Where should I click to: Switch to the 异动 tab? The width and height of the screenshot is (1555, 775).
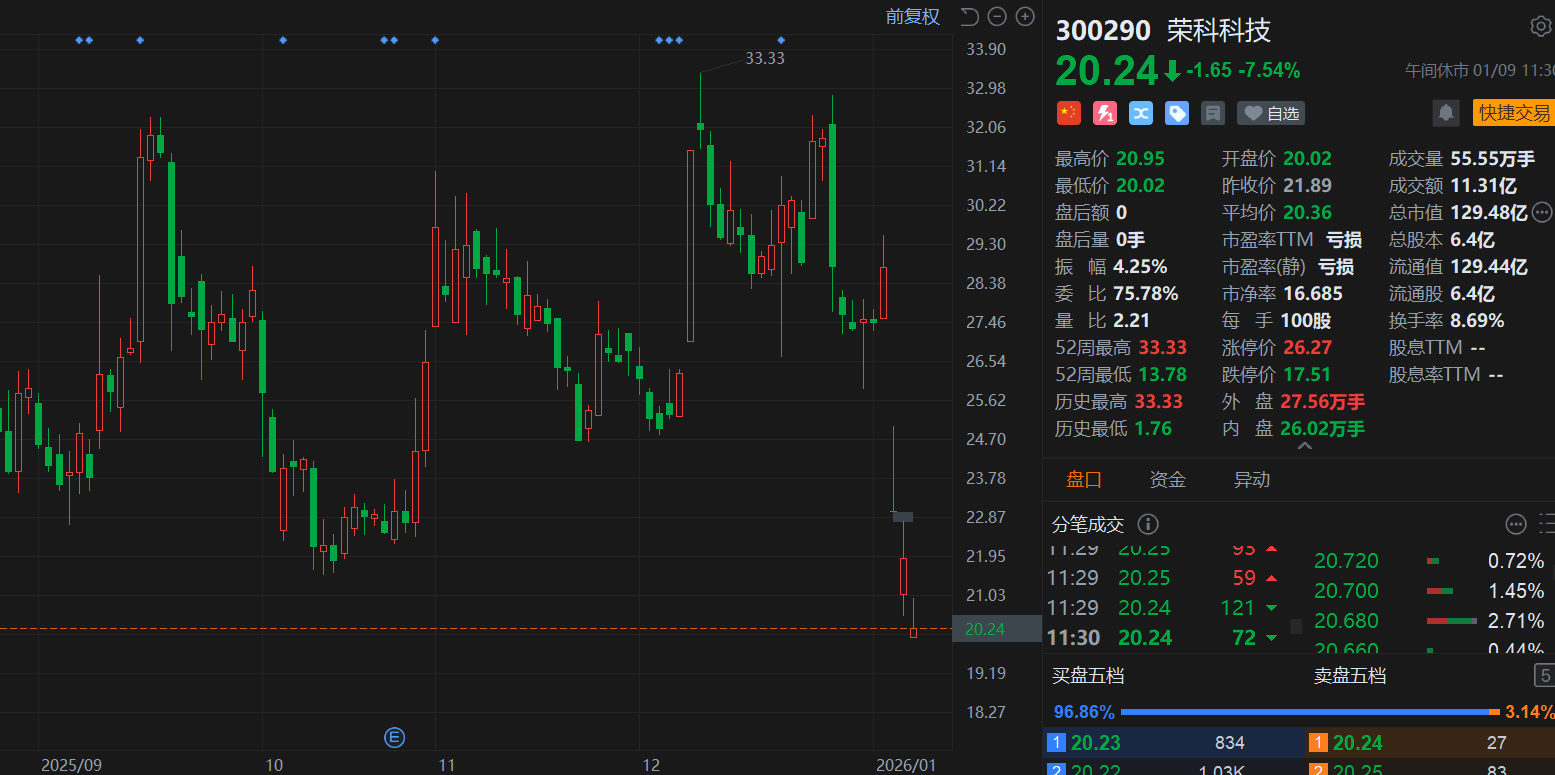[x=1251, y=480]
